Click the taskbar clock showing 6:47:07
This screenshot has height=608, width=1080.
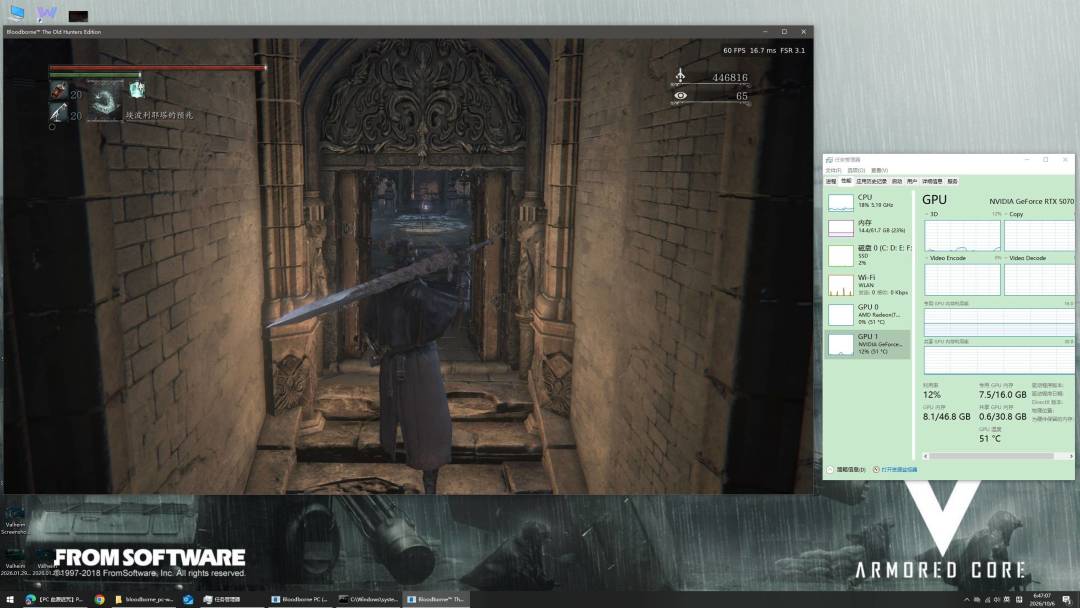(1042, 600)
